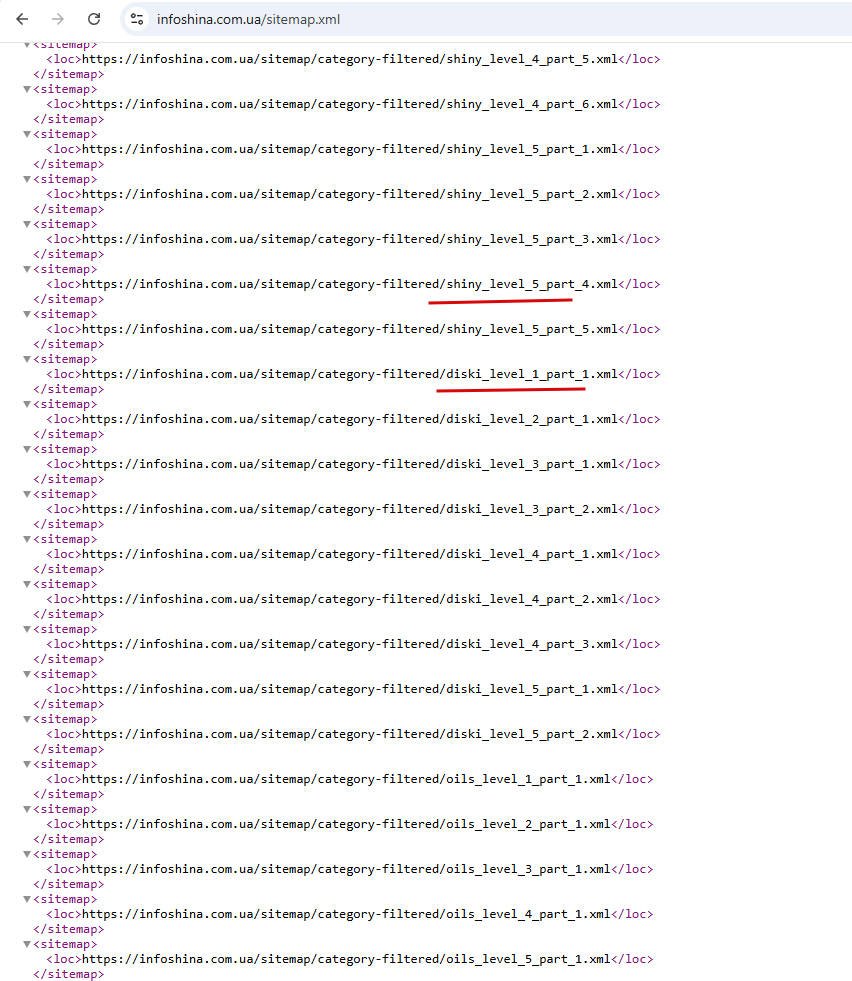Viewport: 852px width, 981px height.
Task: Click the diski_level_2_part_1.xml URL text
Action: [350, 420]
